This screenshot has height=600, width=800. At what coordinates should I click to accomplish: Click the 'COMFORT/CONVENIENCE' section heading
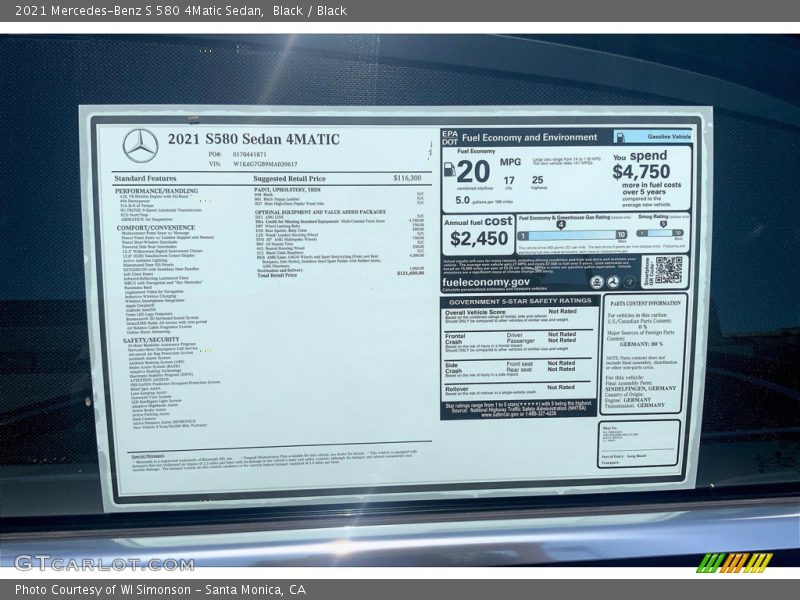coord(156,228)
